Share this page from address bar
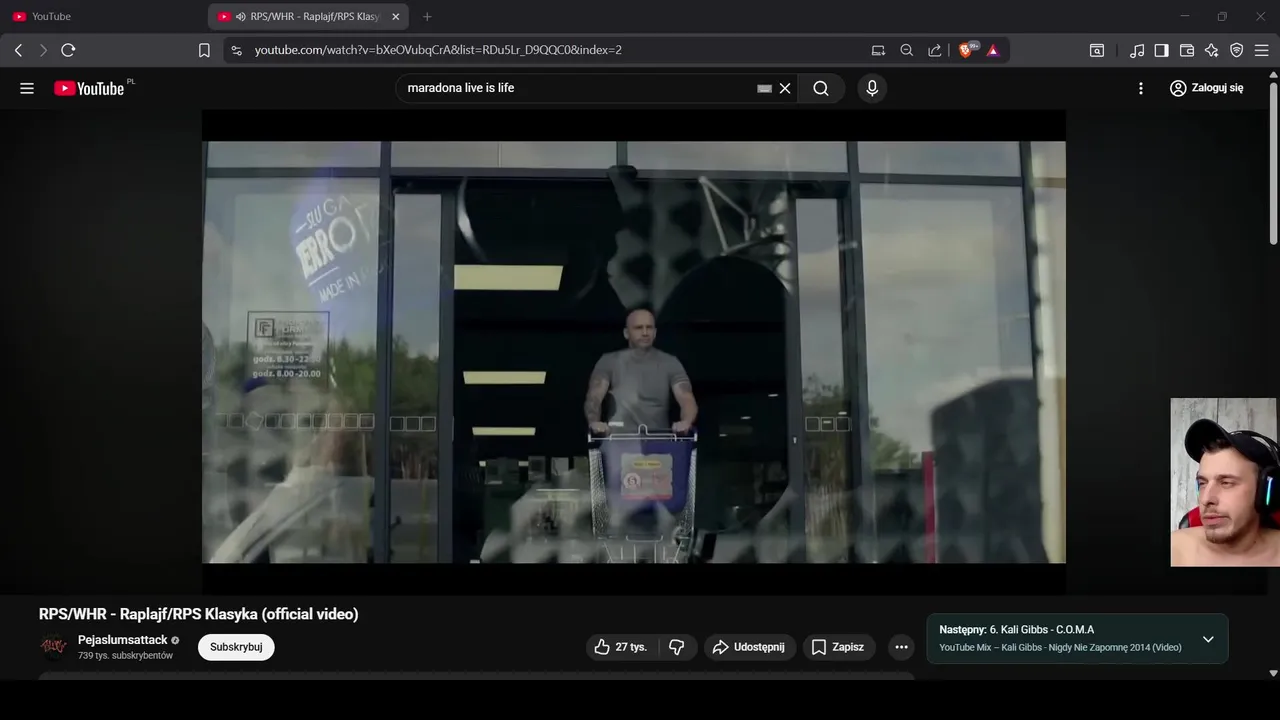The height and width of the screenshot is (720, 1280). [935, 50]
